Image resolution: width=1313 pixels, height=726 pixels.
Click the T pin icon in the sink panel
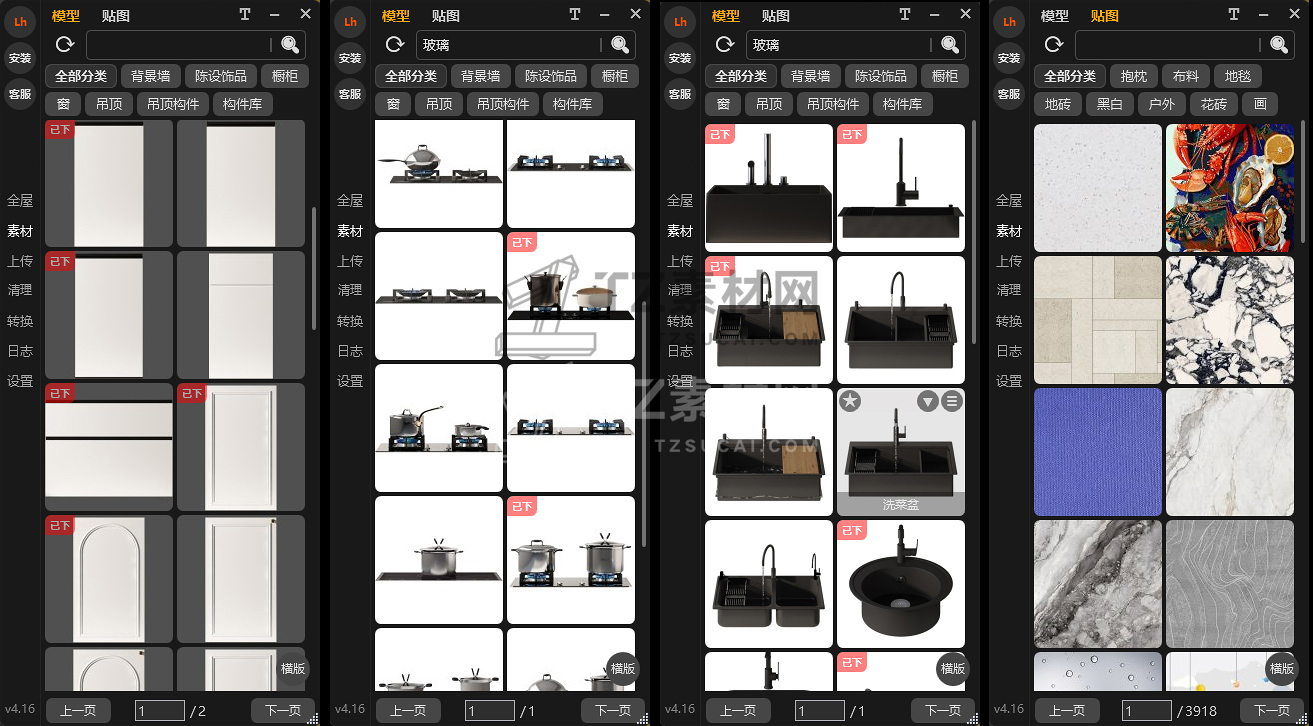pyautogui.click(x=905, y=14)
